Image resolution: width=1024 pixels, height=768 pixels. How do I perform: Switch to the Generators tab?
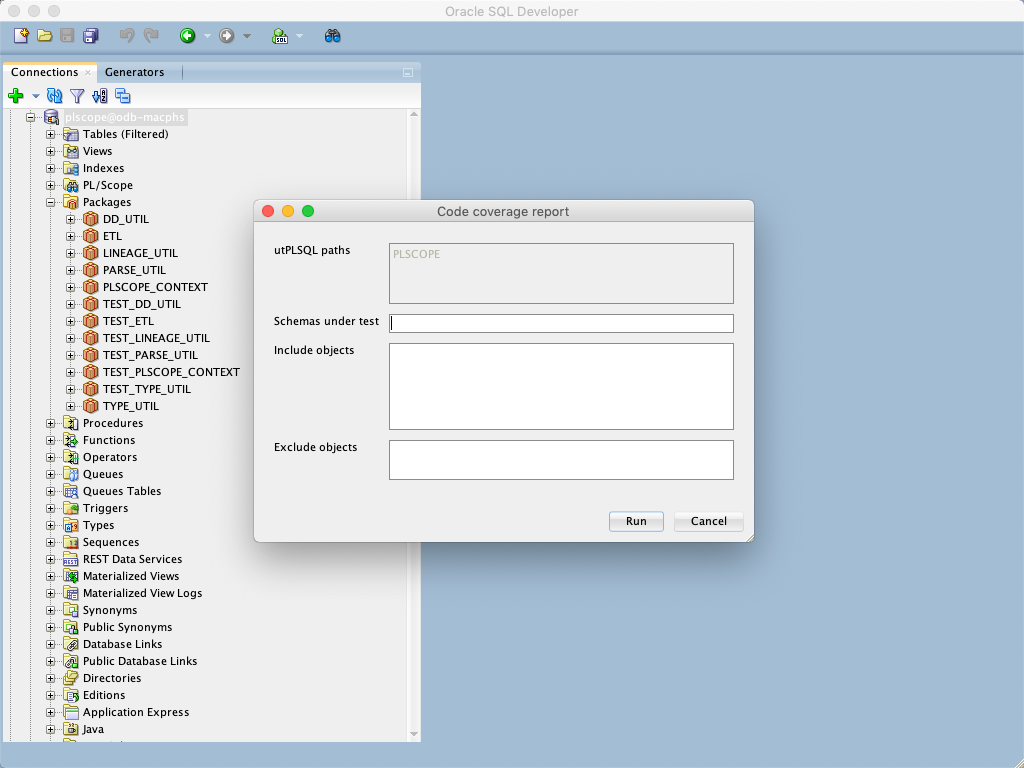pos(134,72)
